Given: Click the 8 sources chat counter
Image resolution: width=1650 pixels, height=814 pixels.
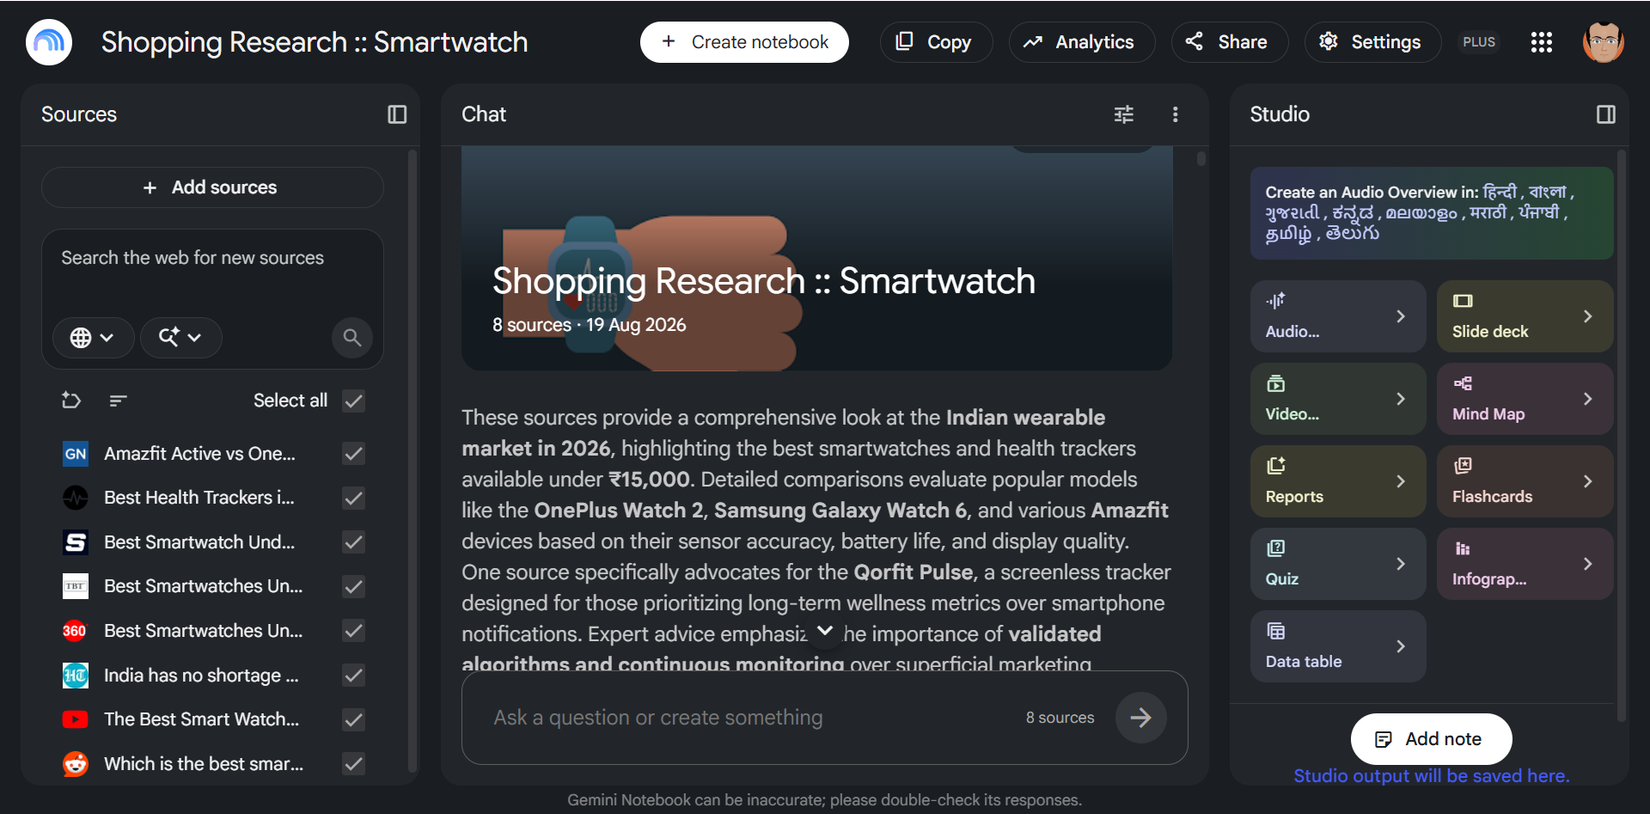Looking at the screenshot, I should coord(1060,717).
